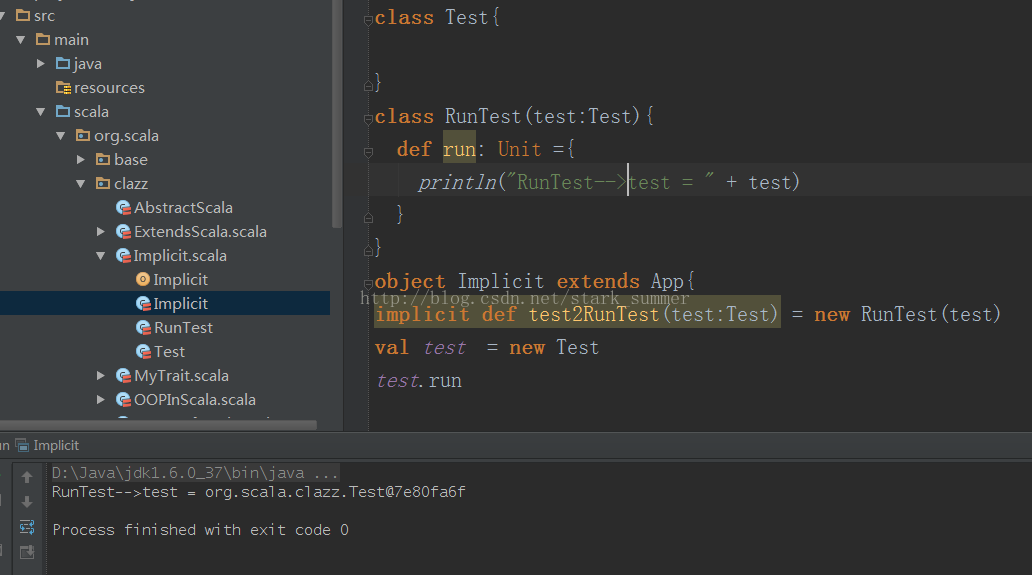
Task: Collapse the Implicit.scala file node
Action: [101, 256]
